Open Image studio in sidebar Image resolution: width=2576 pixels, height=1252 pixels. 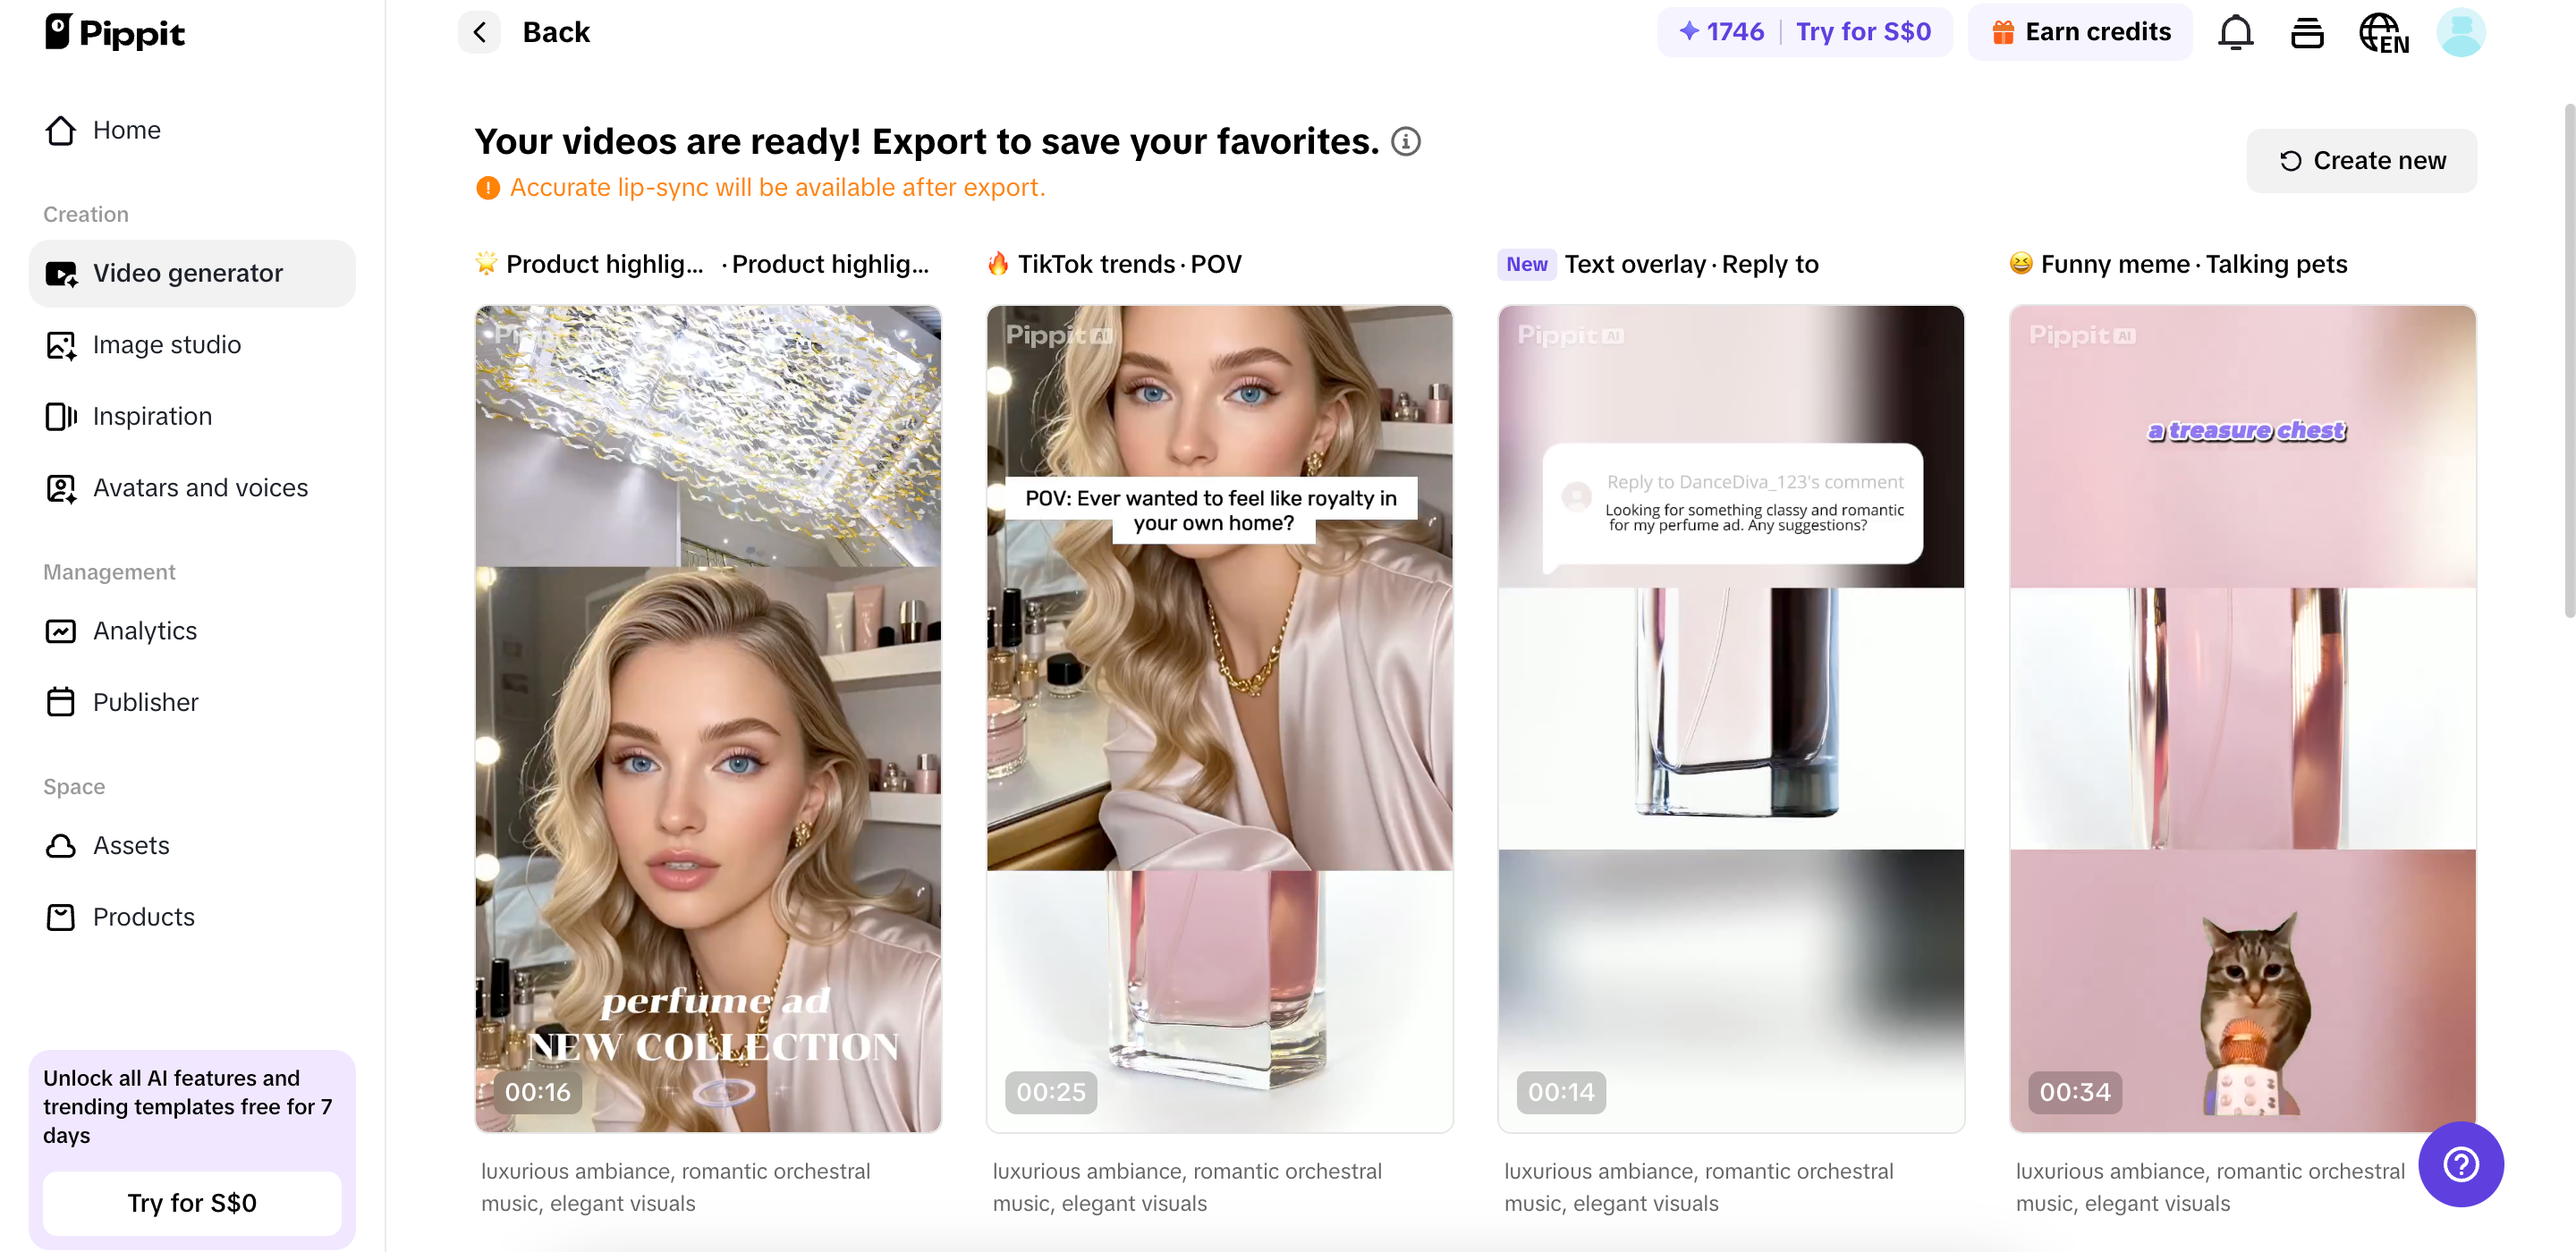pos(166,345)
